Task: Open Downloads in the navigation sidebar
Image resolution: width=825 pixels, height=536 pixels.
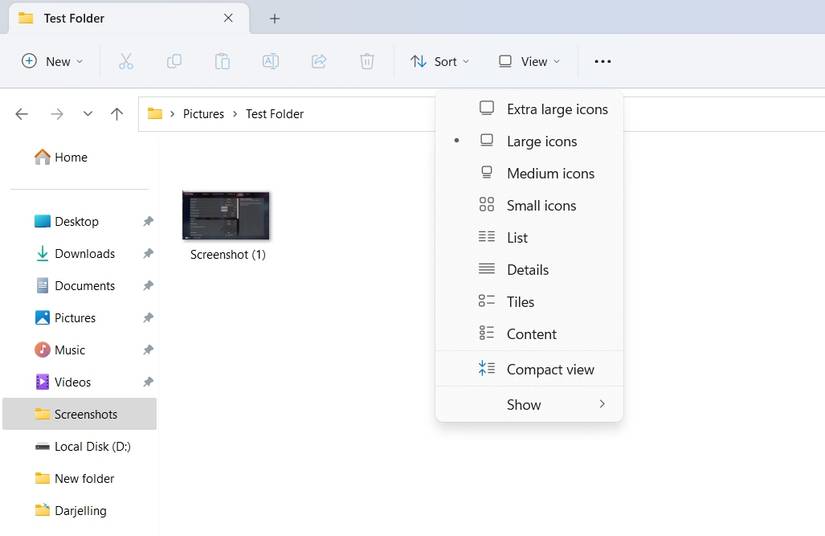Action: click(x=84, y=254)
